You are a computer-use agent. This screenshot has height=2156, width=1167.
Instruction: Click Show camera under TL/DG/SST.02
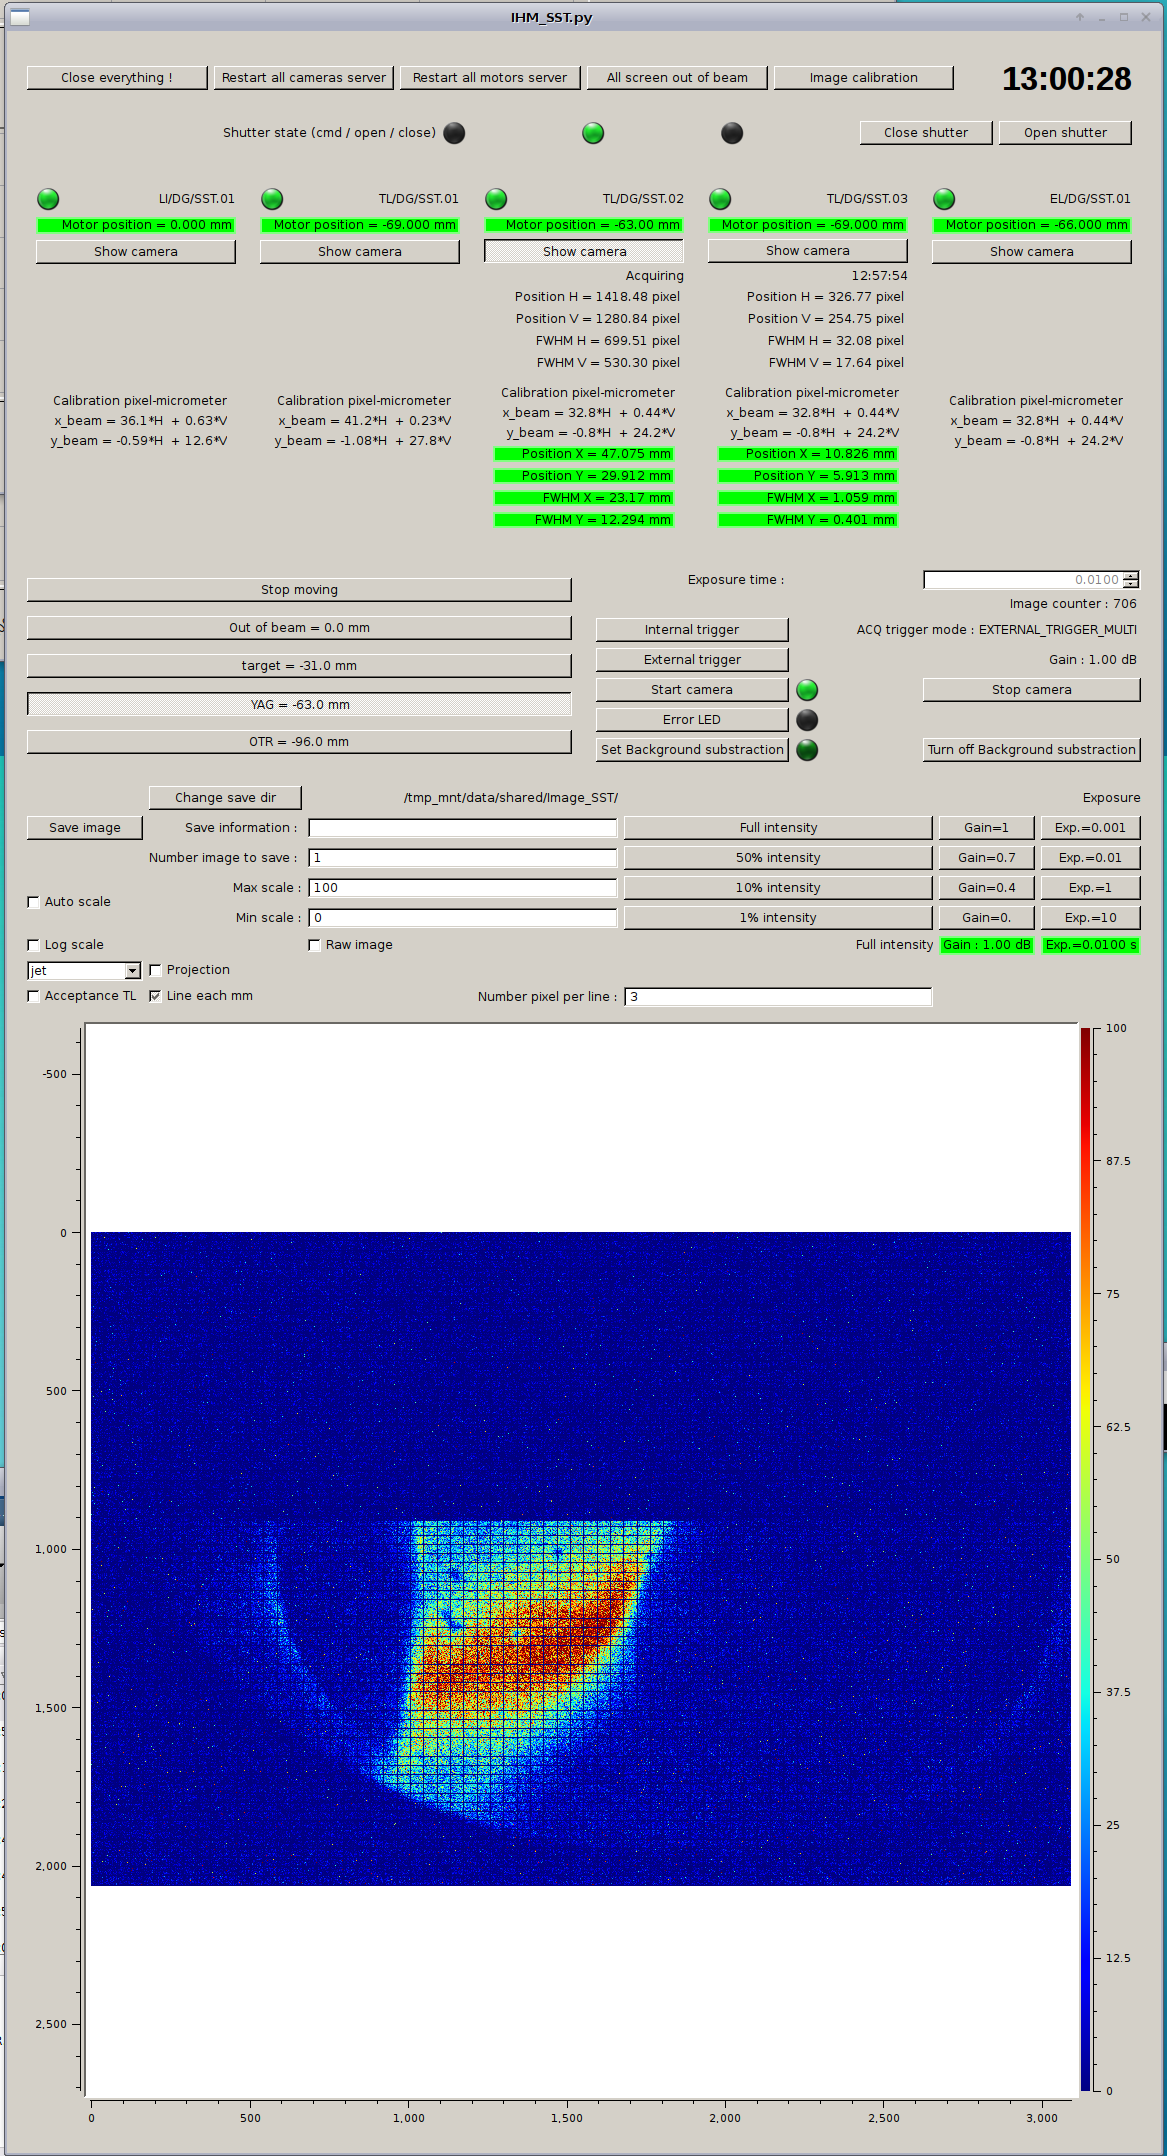584,252
